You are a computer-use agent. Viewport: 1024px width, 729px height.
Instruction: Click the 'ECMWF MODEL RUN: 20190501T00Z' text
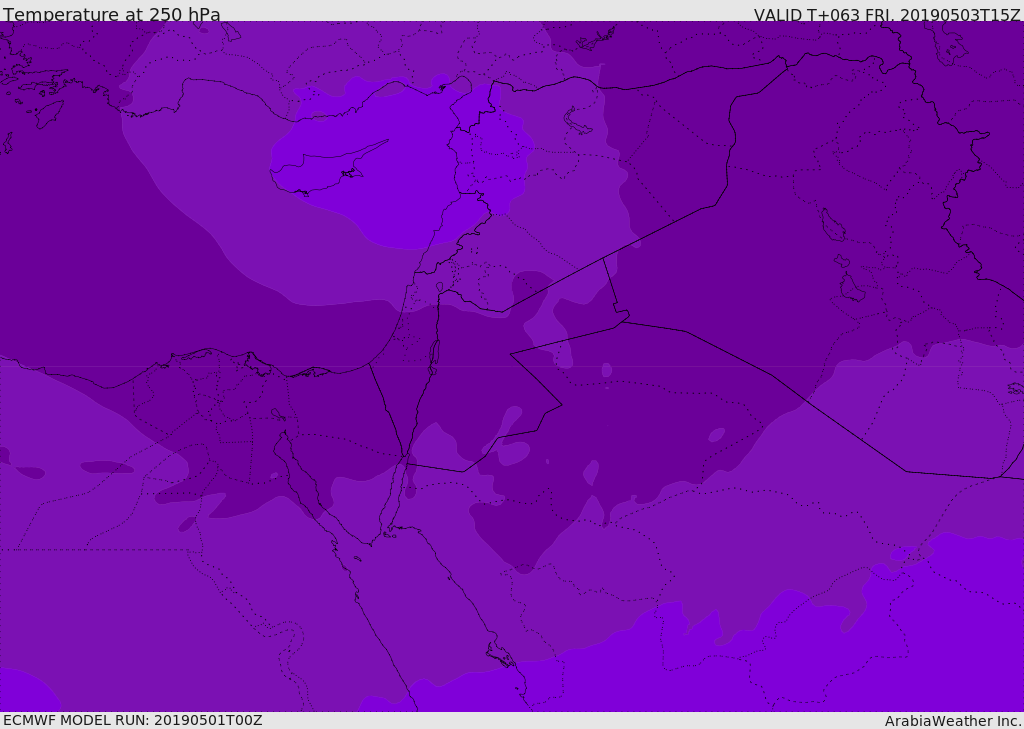pyautogui.click(x=133, y=720)
